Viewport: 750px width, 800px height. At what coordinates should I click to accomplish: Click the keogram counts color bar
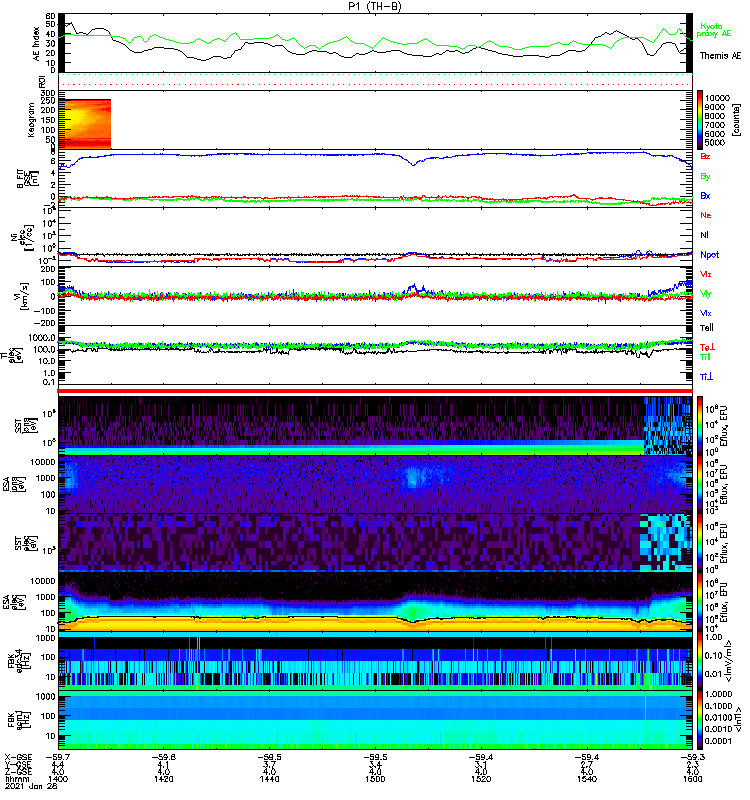(x=700, y=120)
